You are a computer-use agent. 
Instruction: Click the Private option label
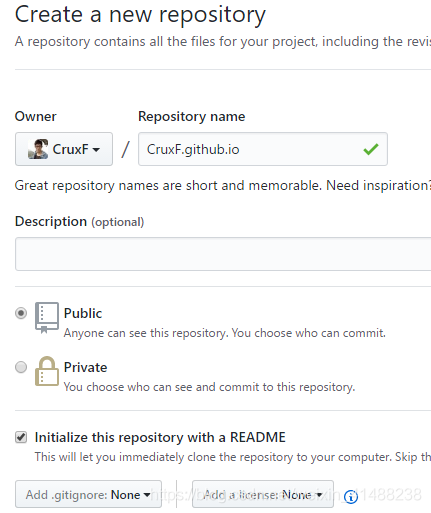(x=85, y=367)
